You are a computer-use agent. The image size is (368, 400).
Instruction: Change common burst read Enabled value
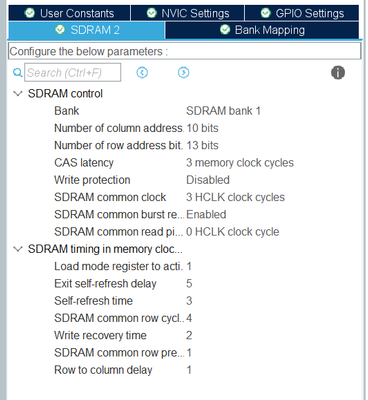click(x=206, y=214)
